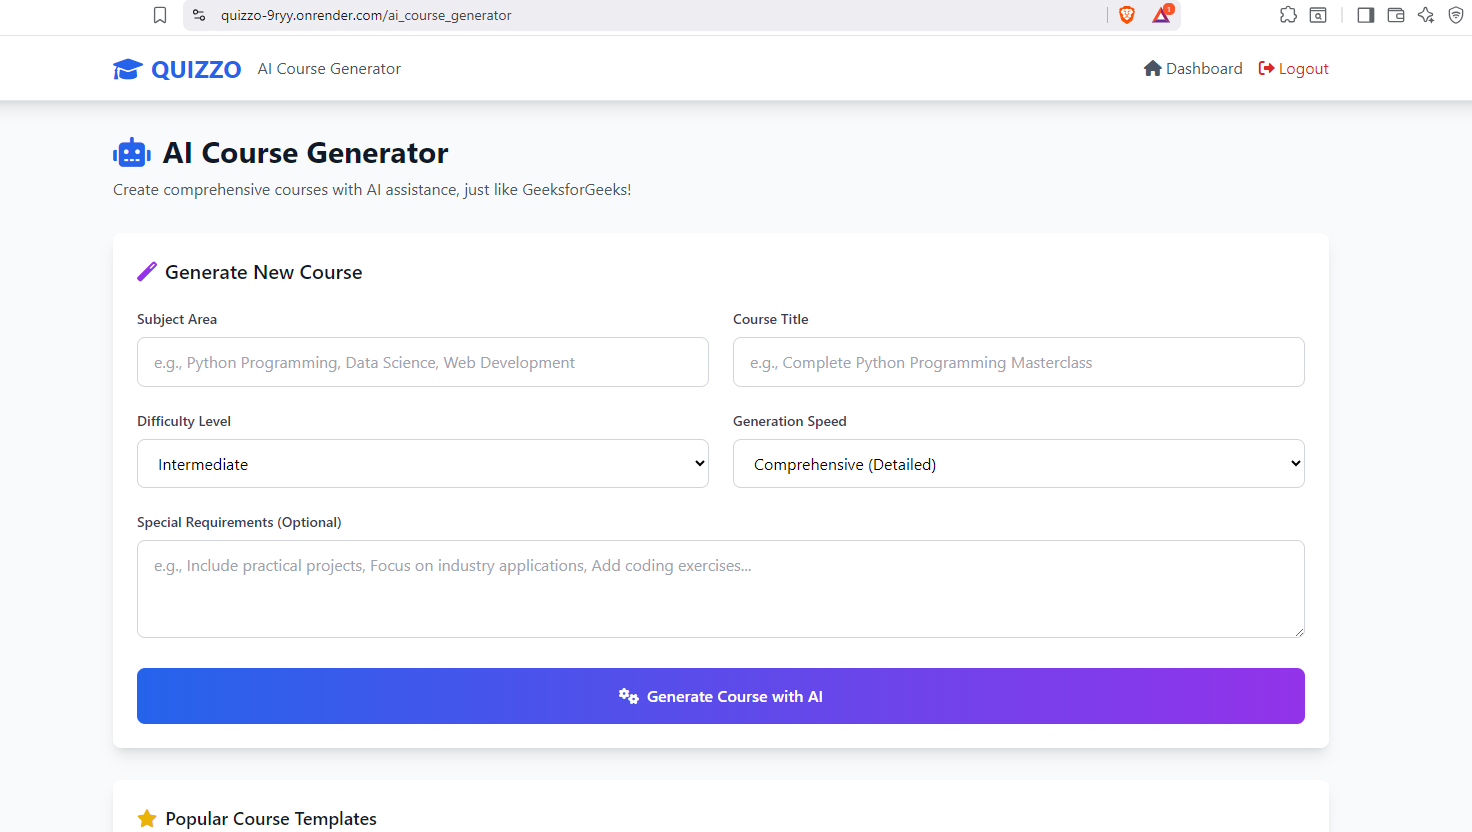Open the Brave Rewards triangle icon
The width and height of the screenshot is (1472, 832).
click(1162, 14)
